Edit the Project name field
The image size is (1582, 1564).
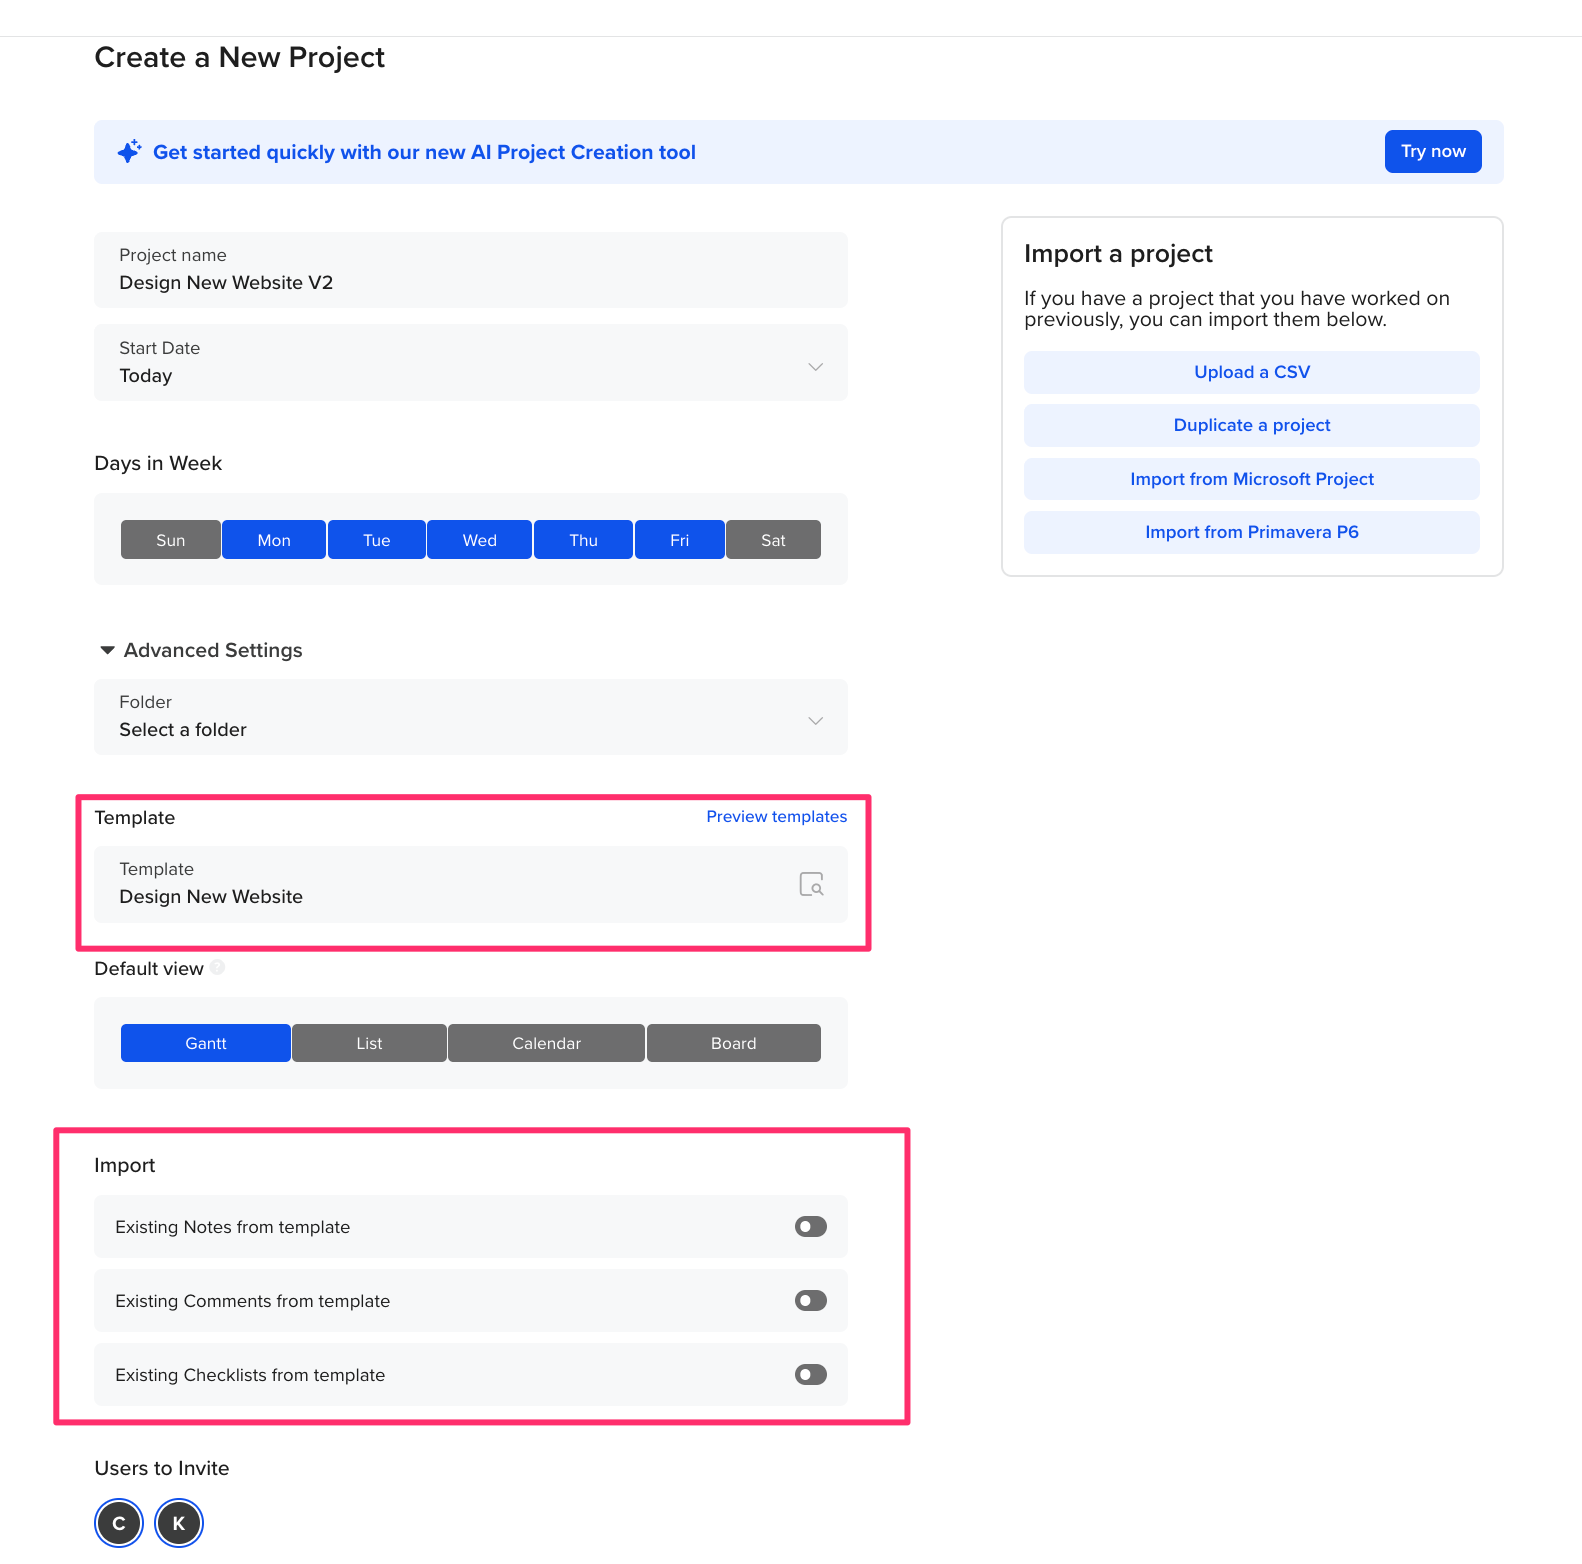tap(471, 270)
